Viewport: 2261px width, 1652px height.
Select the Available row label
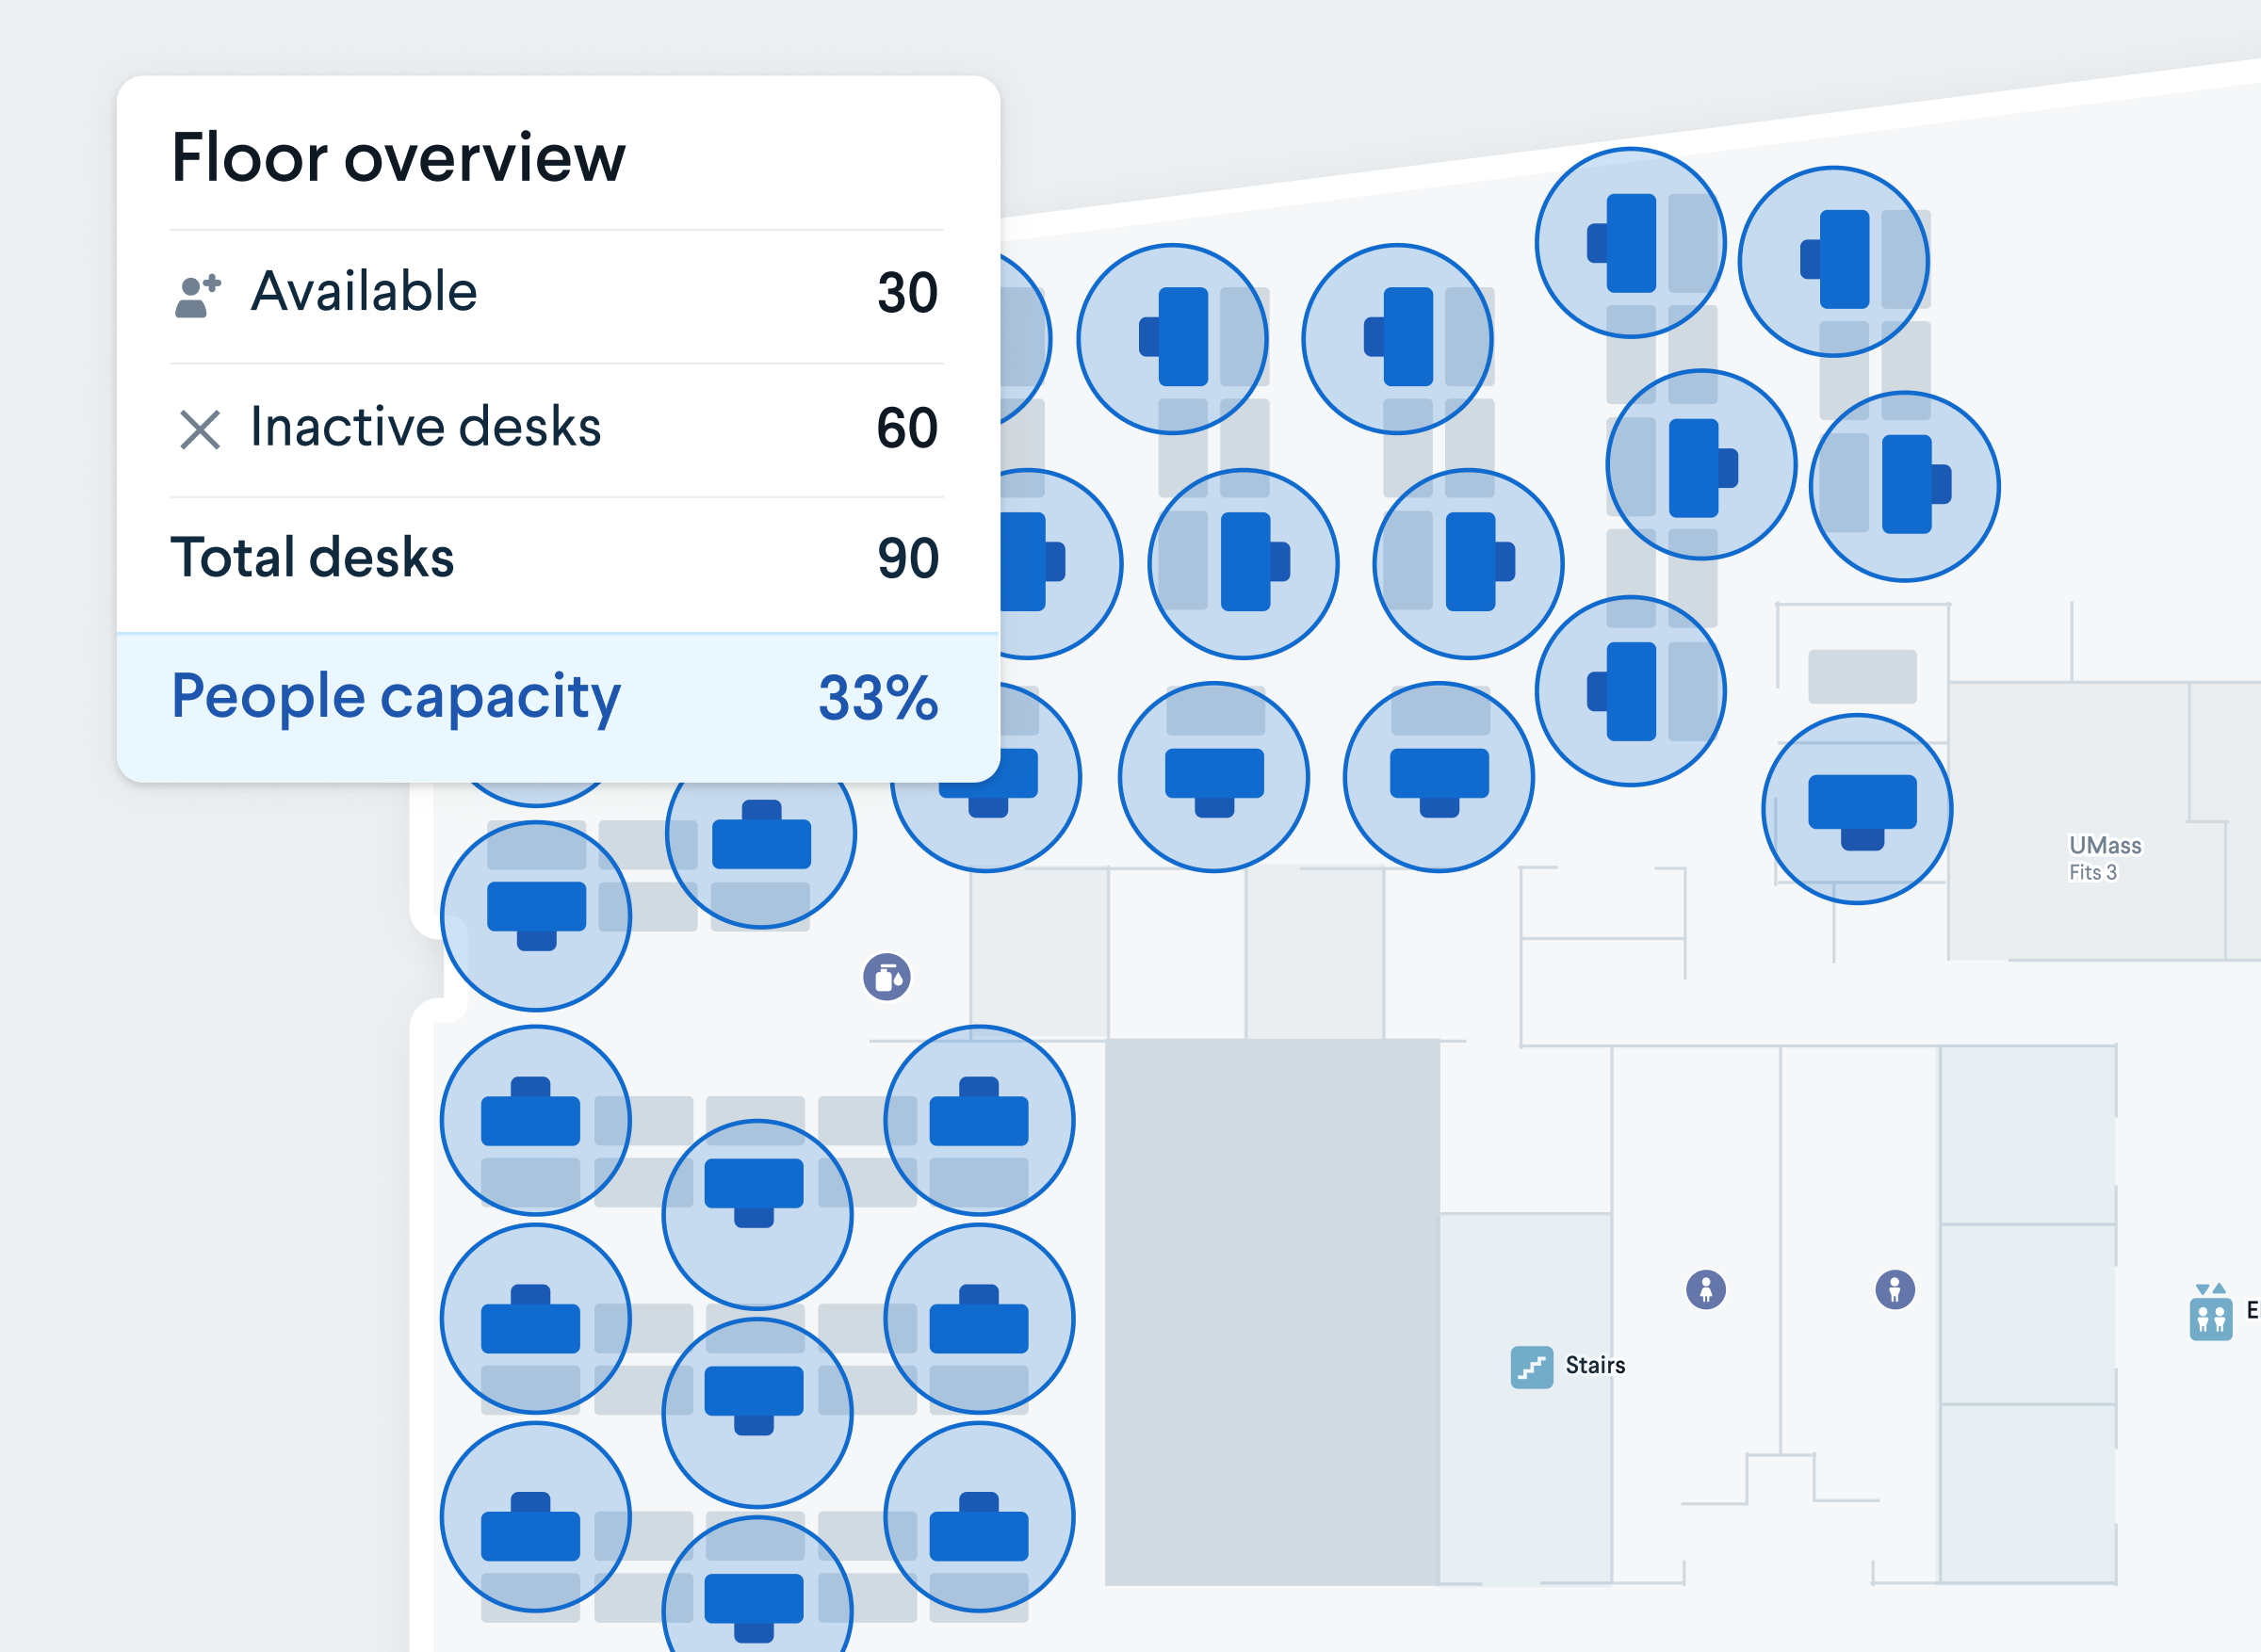point(364,292)
